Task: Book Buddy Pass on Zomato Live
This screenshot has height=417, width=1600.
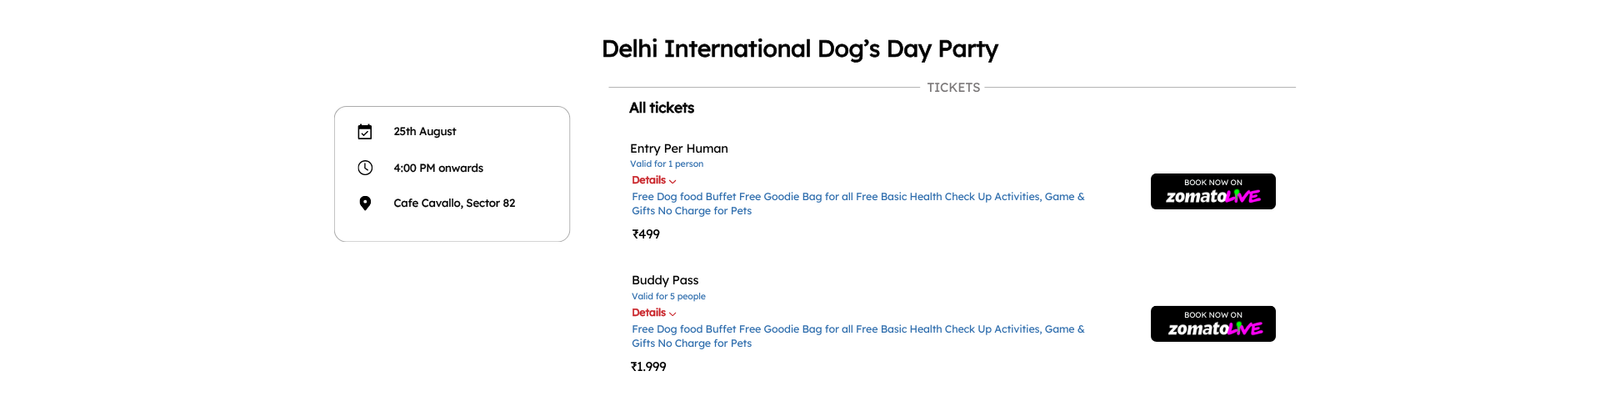Action: coord(1213,324)
